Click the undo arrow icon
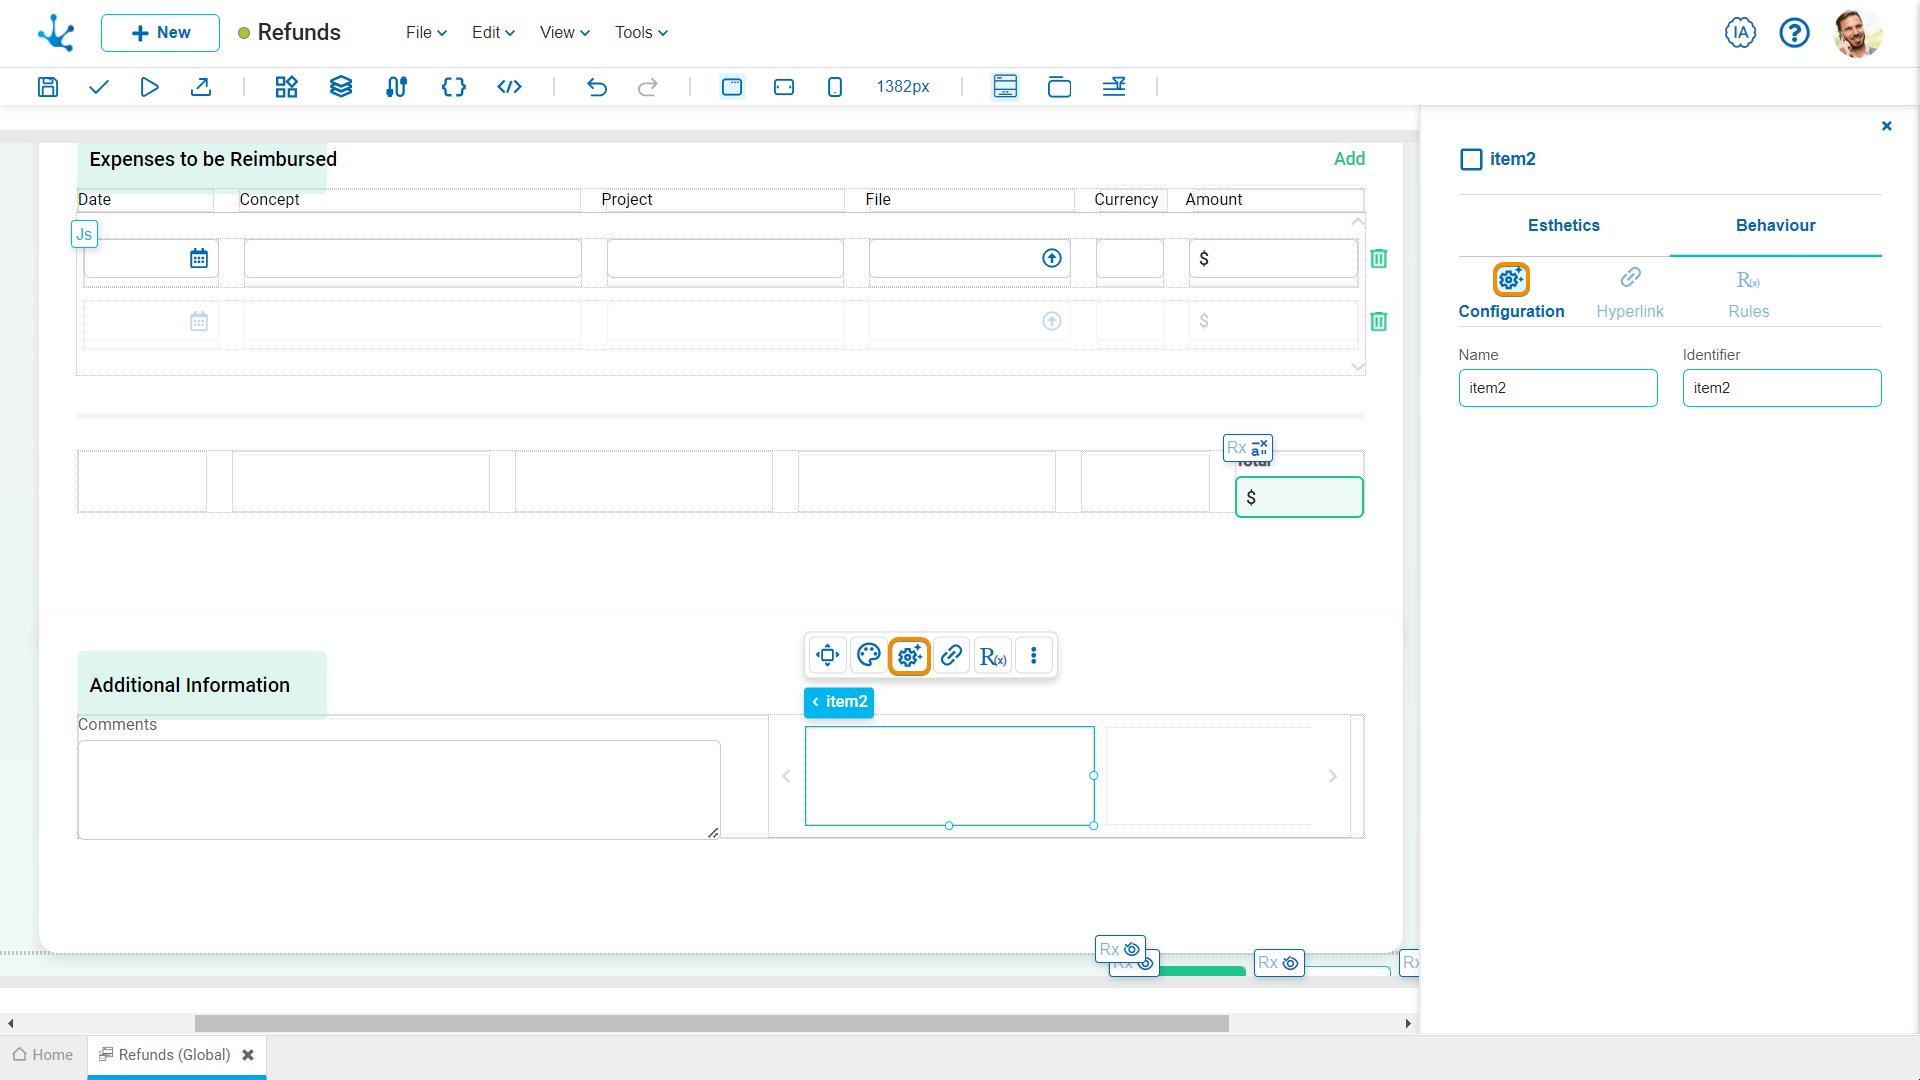This screenshot has height=1080, width=1920. [597, 87]
